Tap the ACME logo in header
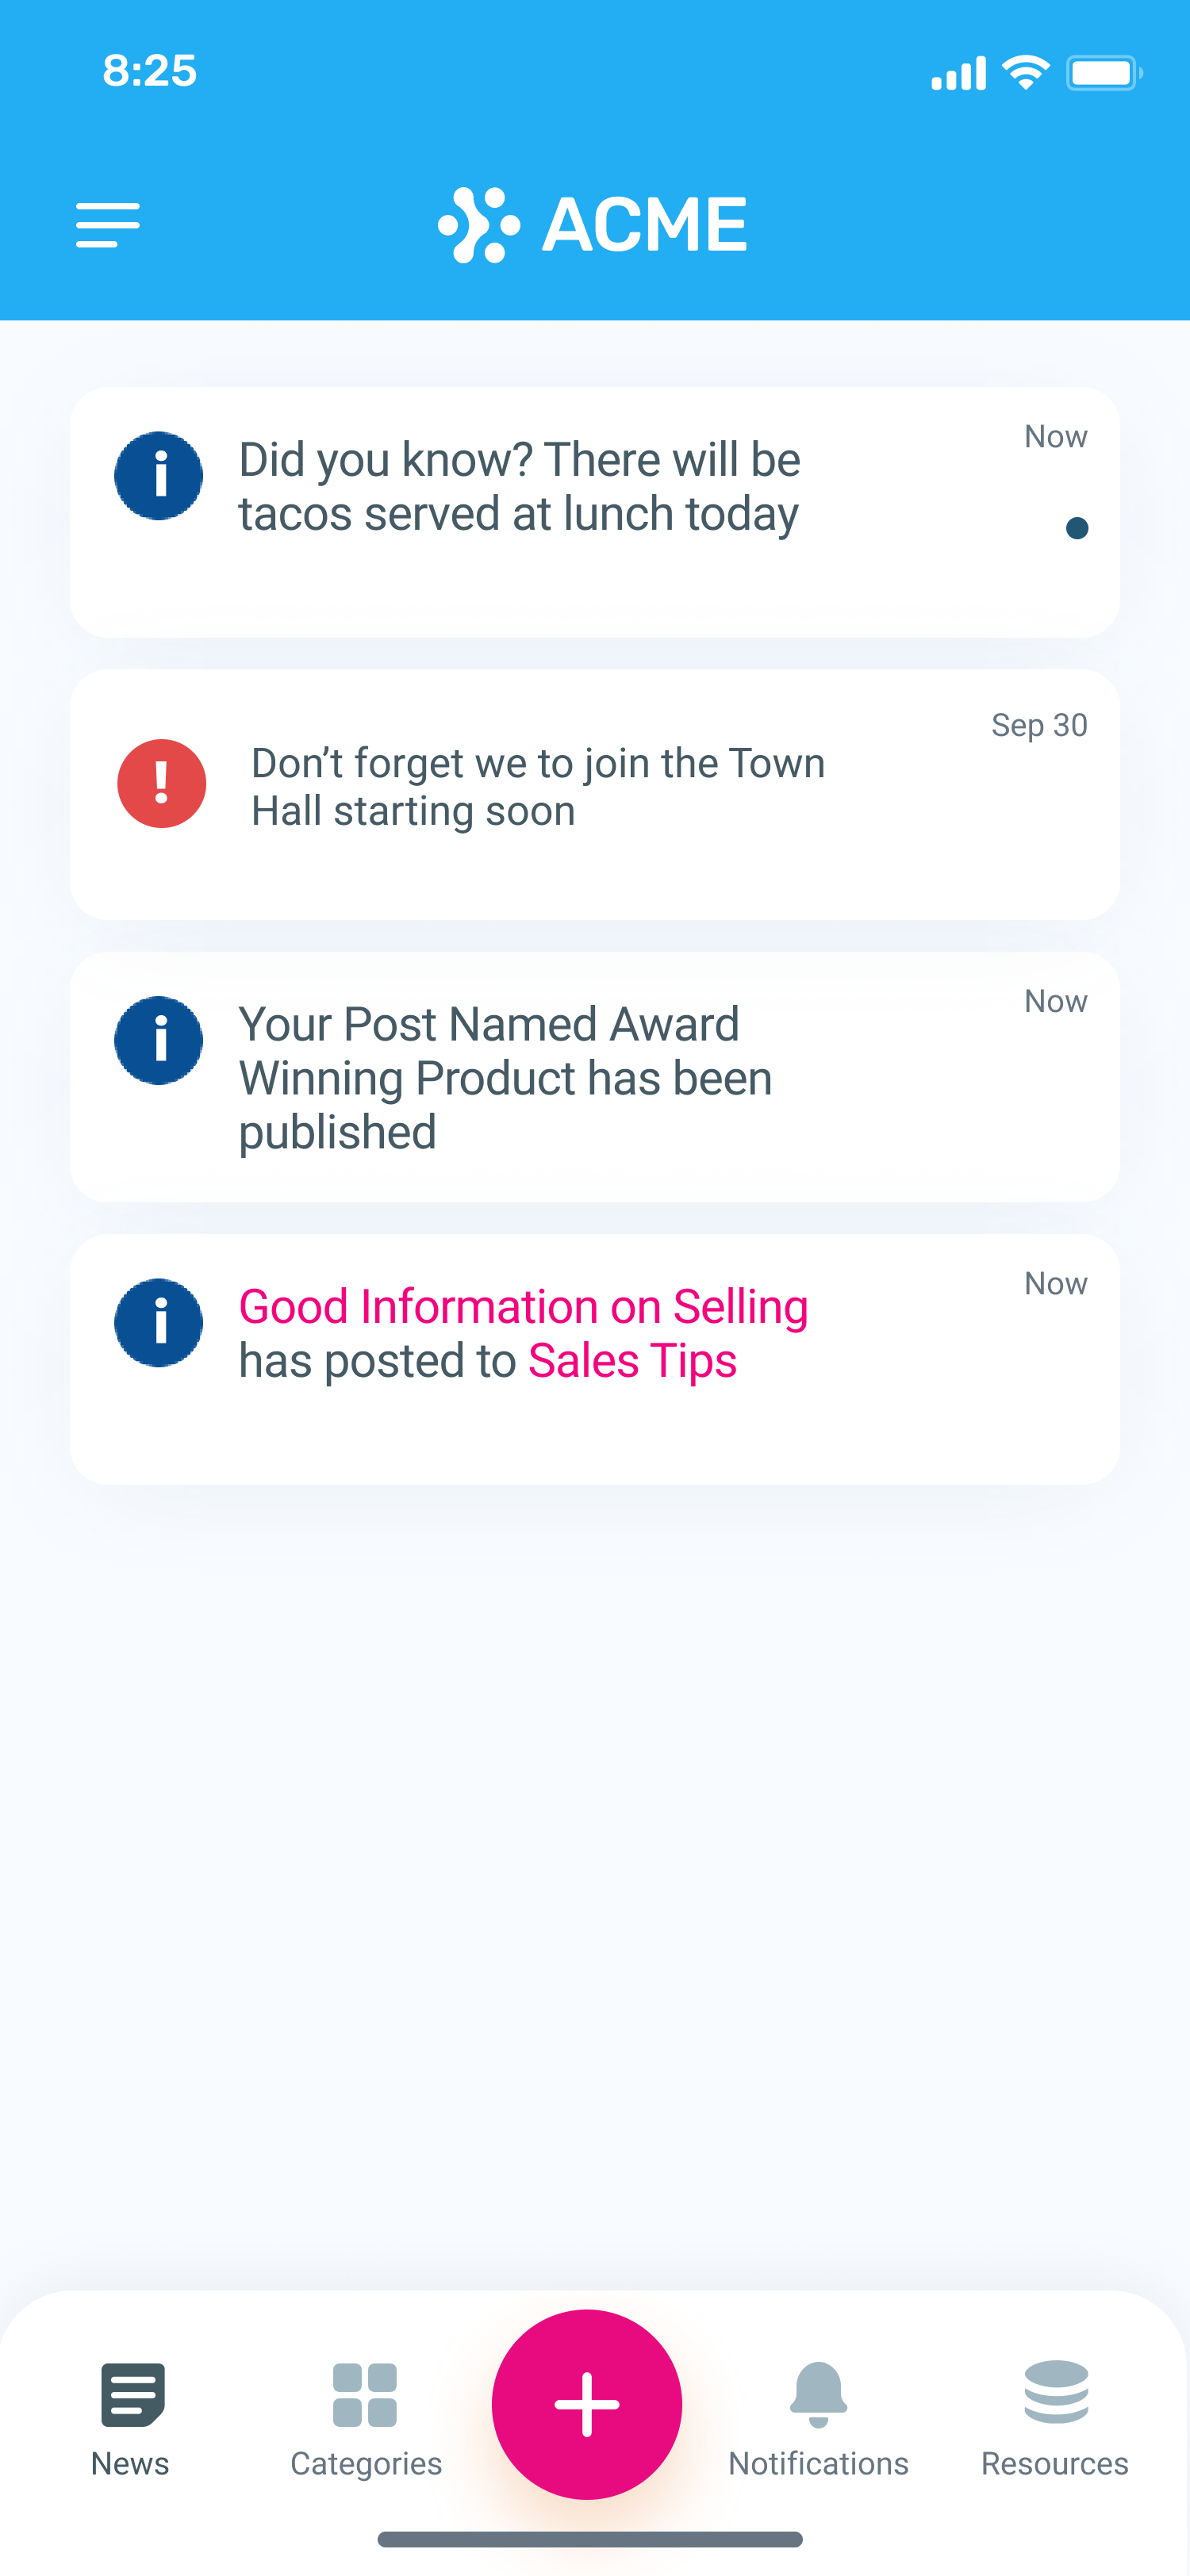 (593, 224)
